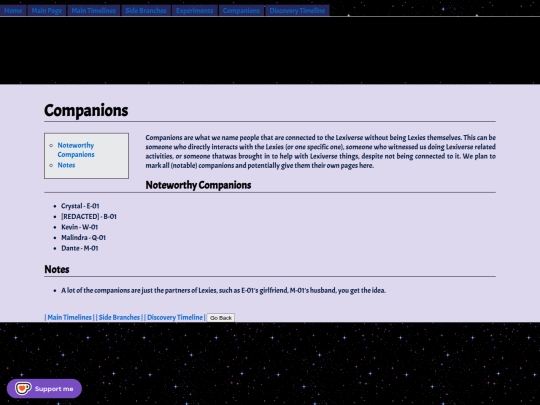Follow the footer Main Timelines link
This screenshot has width=540, height=405.
coord(69,317)
